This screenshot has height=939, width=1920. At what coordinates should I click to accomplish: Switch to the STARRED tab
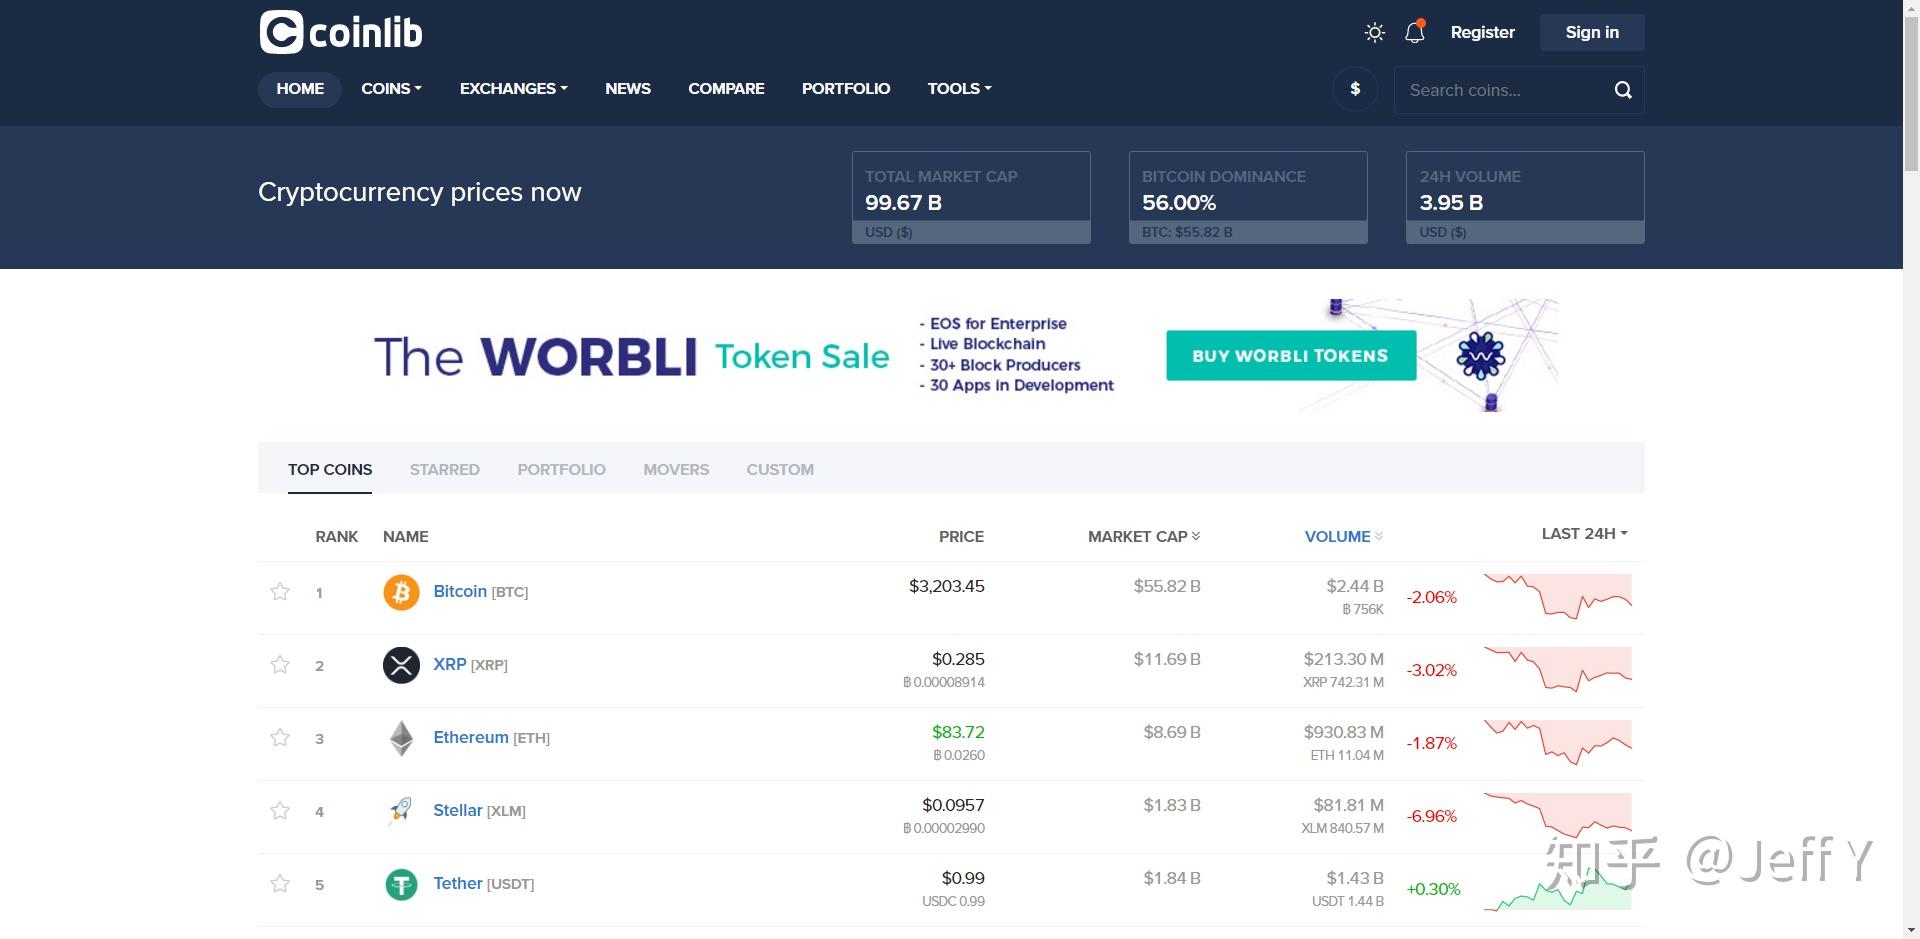pyautogui.click(x=445, y=470)
